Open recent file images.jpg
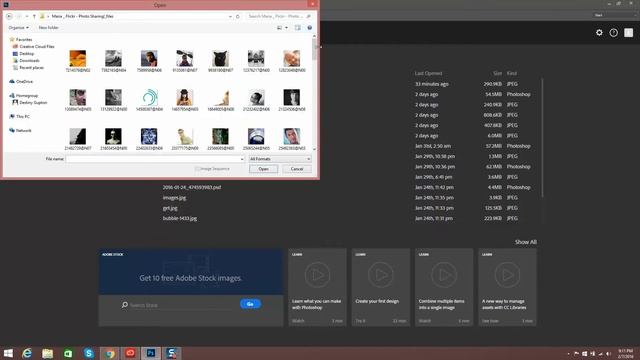 tap(174, 198)
